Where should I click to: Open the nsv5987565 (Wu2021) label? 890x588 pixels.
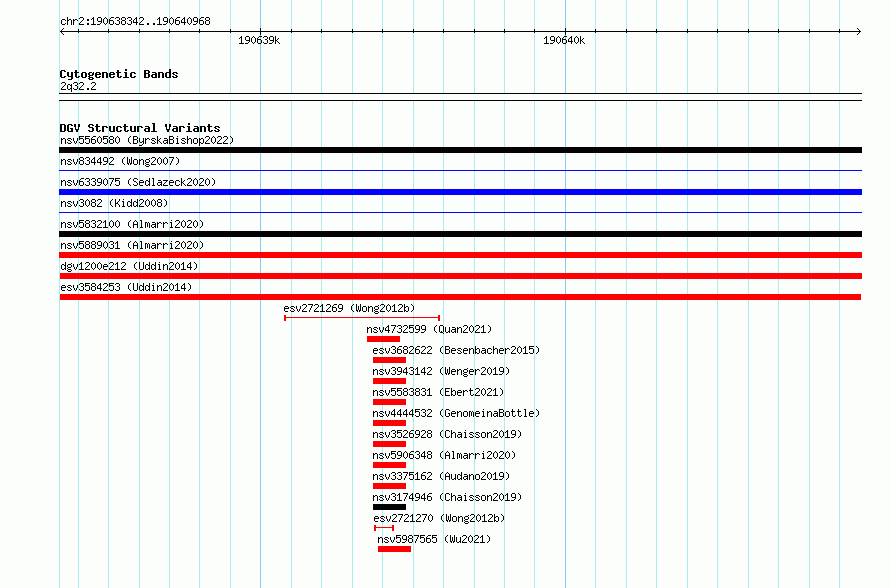click(x=434, y=539)
